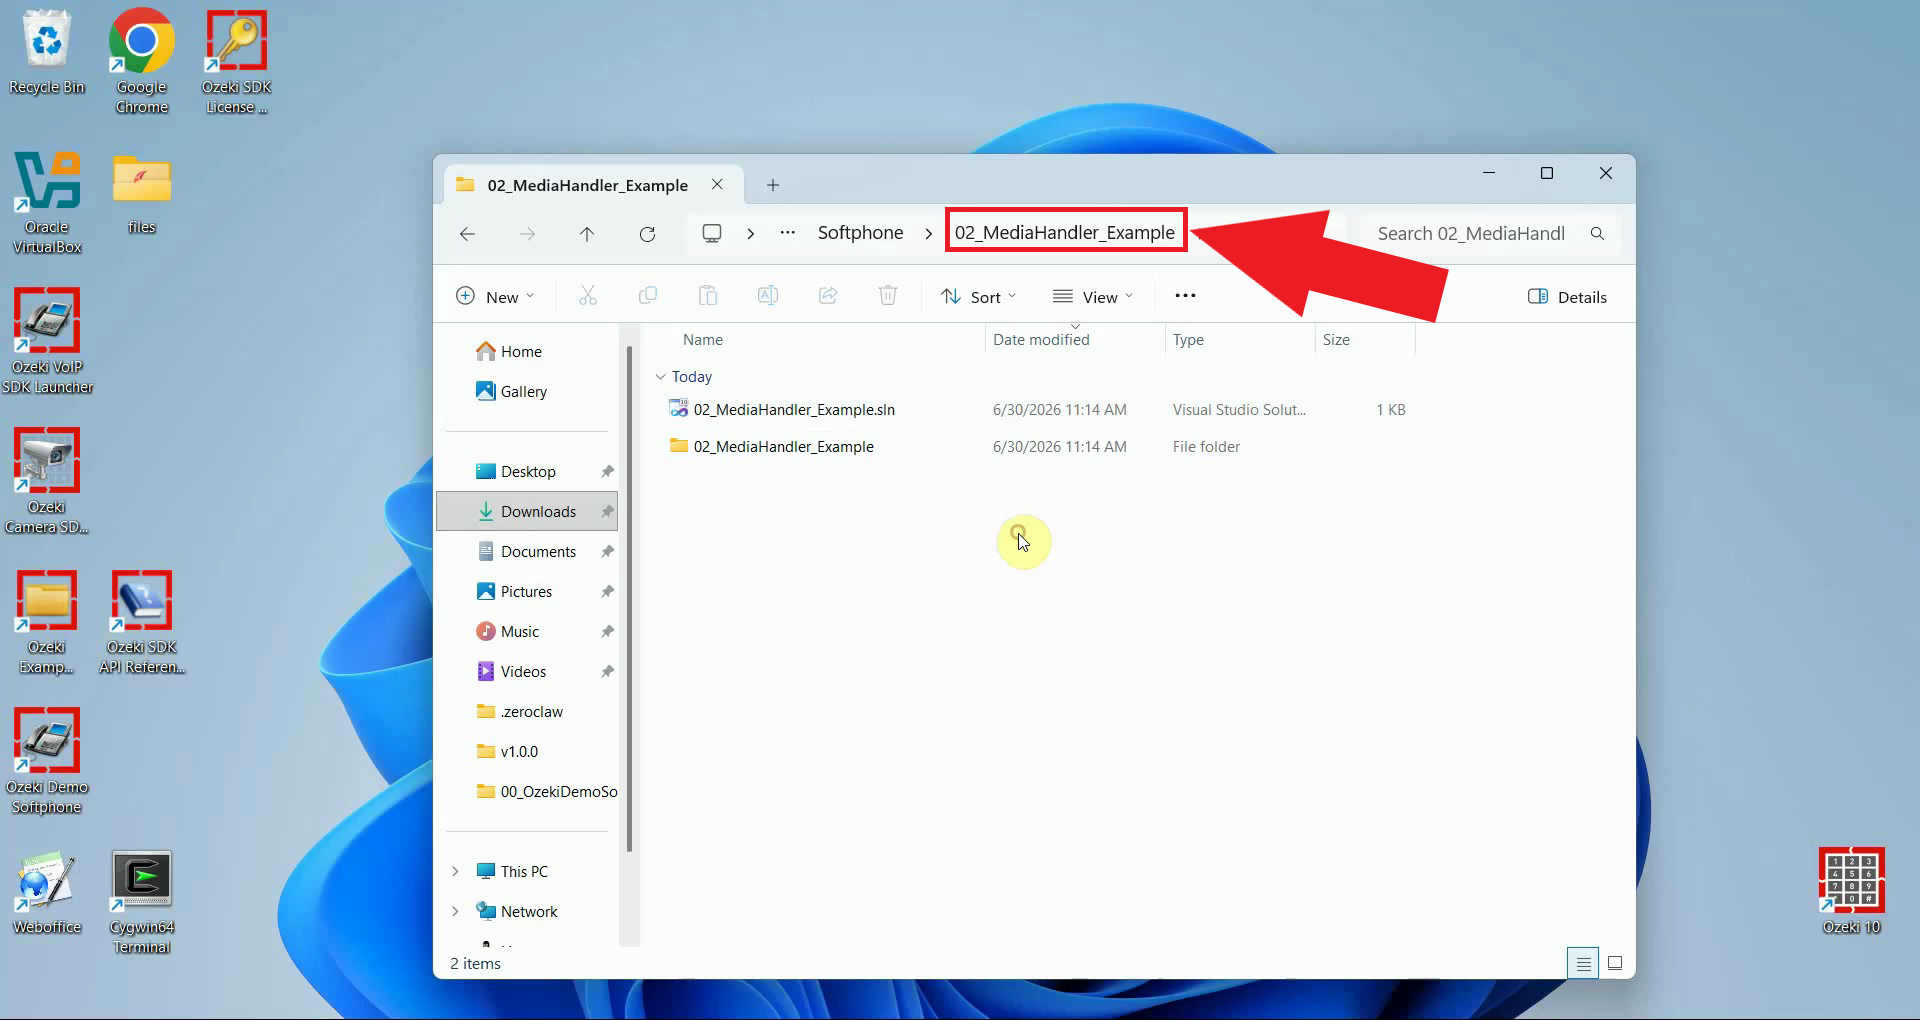Click the PC icon in address bar
Screen dimensions: 1920x1020
pos(712,233)
